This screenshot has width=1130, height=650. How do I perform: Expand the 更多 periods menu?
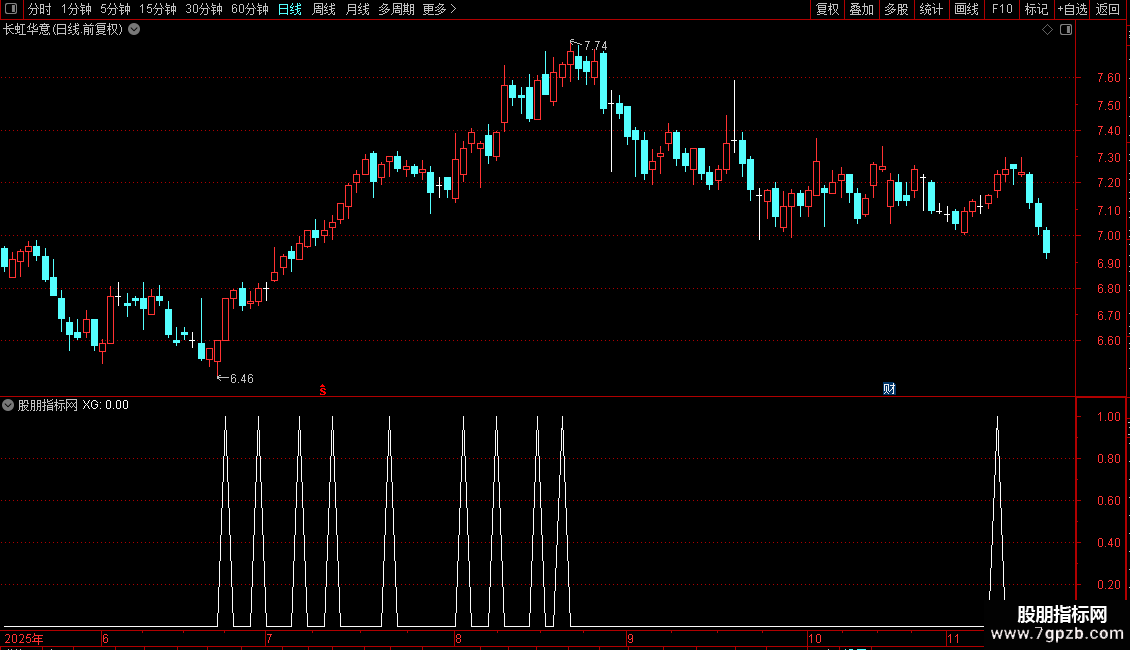[x=439, y=9]
